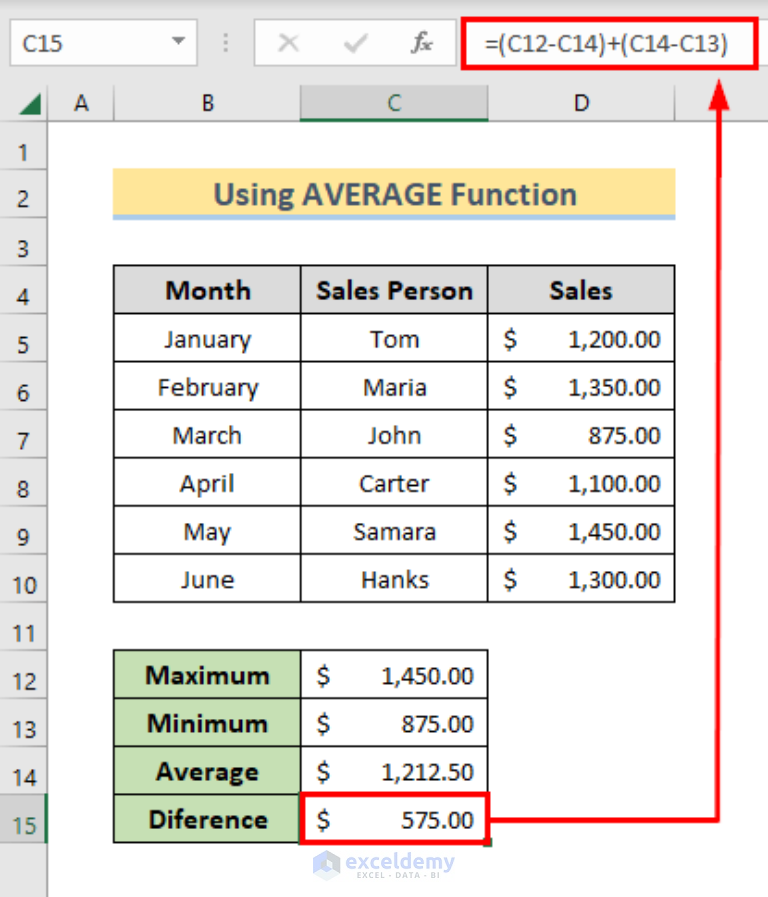Click the 'Using AVERAGE Function' title cell

pyautogui.click(x=394, y=194)
